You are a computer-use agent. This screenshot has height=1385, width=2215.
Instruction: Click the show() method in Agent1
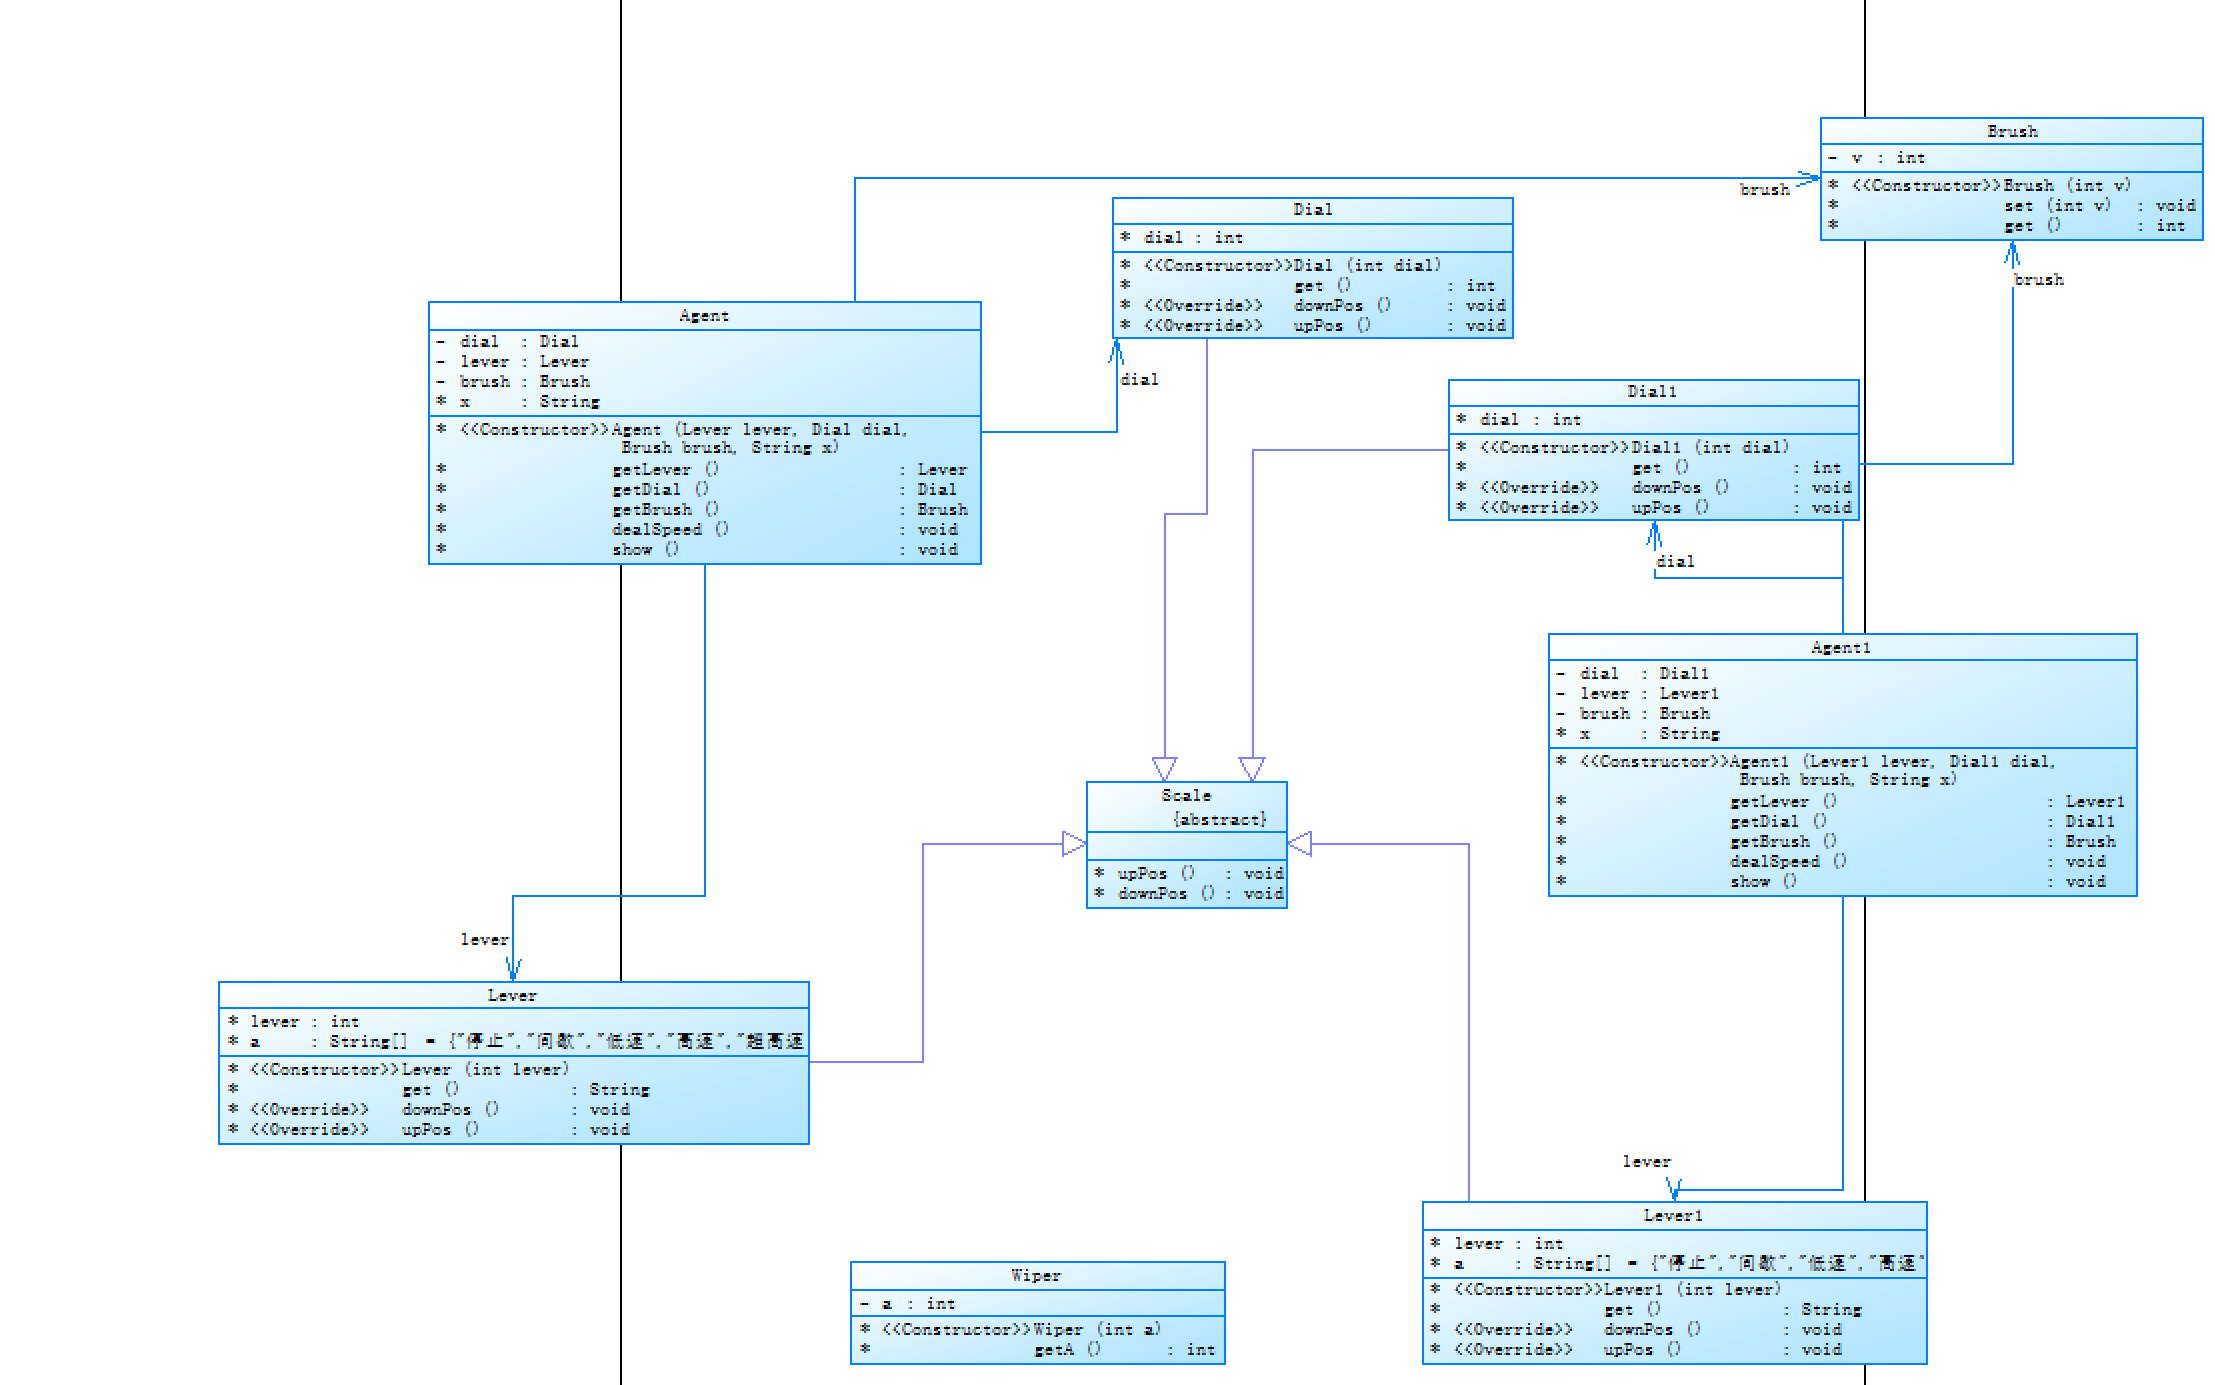tap(1763, 881)
